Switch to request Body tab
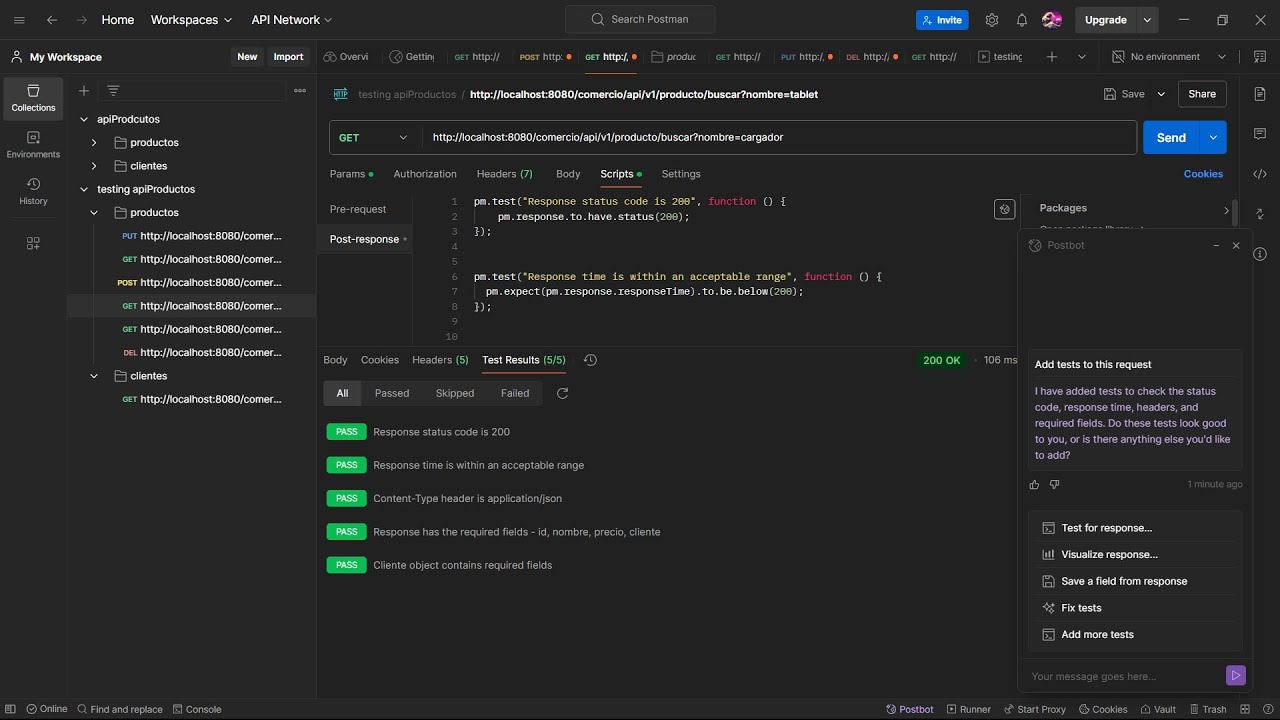The width and height of the screenshot is (1280, 720). point(568,174)
